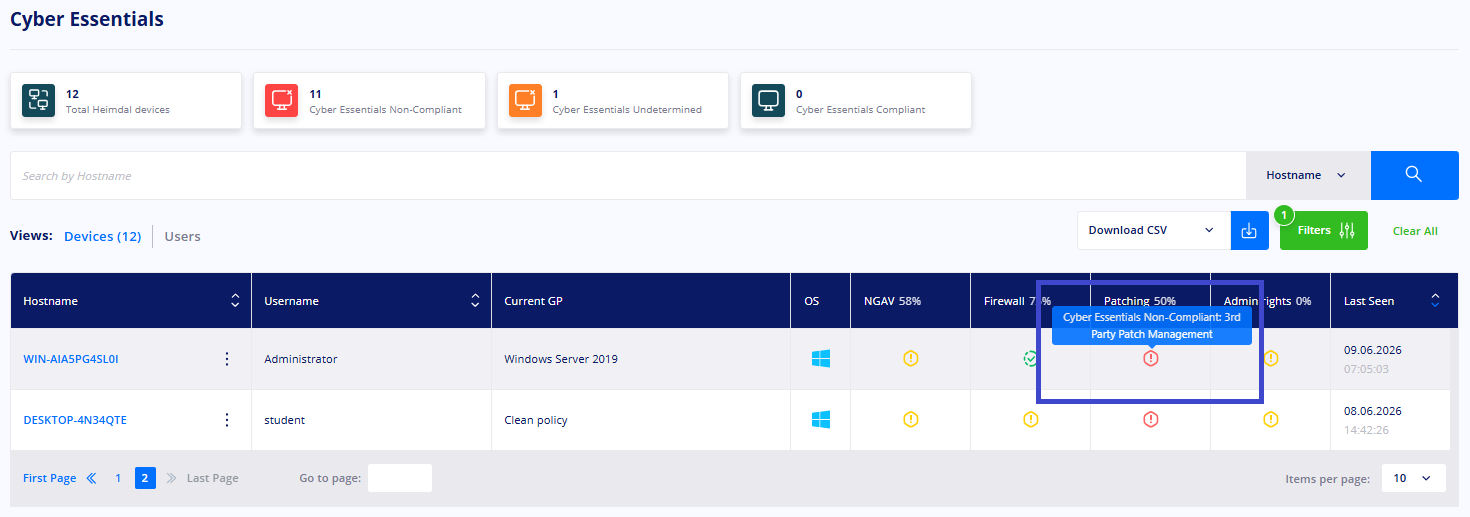
Task: Open the kebab menu for DESKTOP-4N34QTE
Action: [x=227, y=420]
